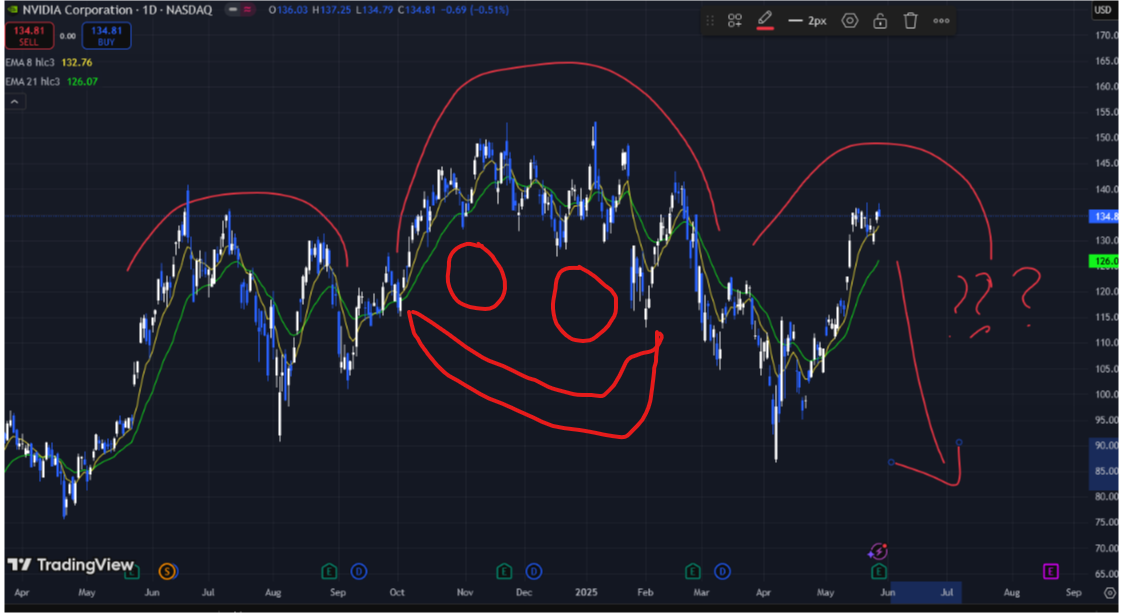Open the drawing templates icon in floating toolbar
Viewport: 1121px width, 616px height.
pos(735,21)
